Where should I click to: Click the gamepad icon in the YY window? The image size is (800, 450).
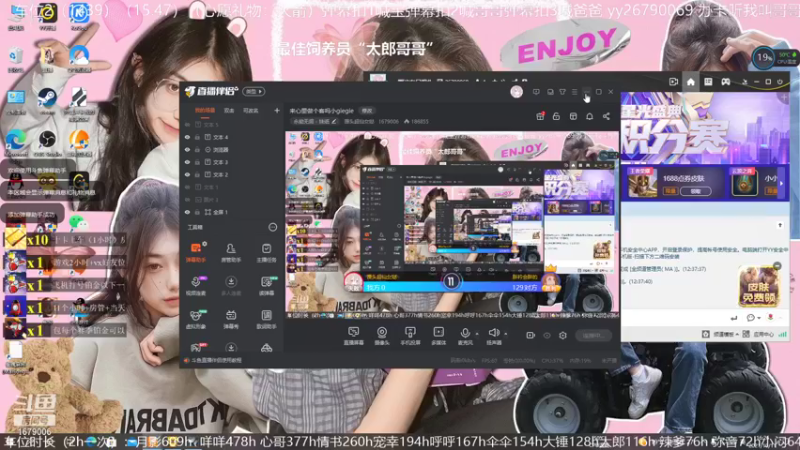[x=726, y=82]
